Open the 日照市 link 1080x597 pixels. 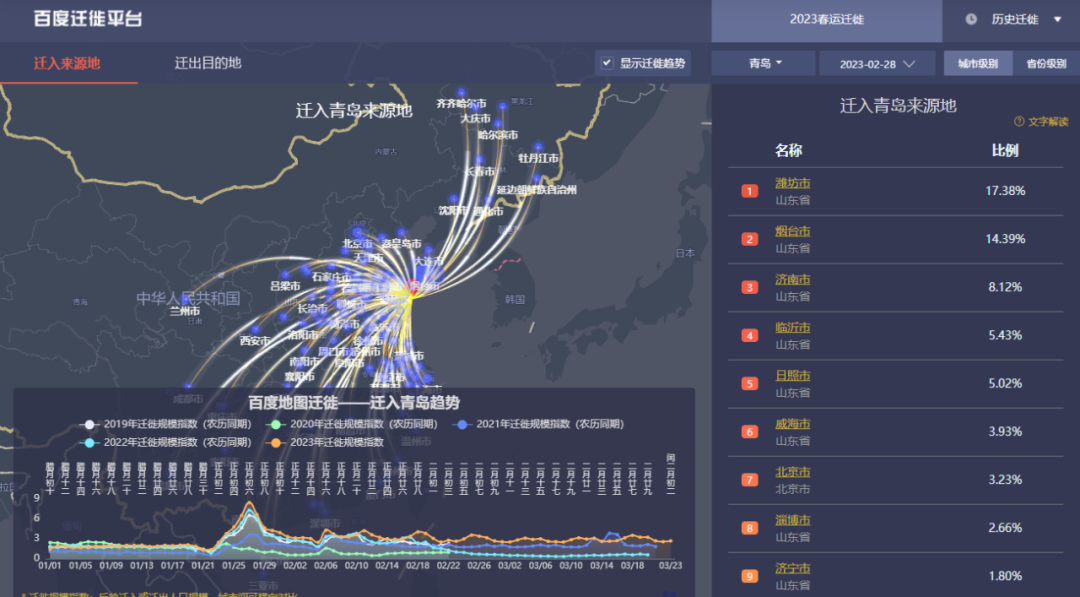pos(793,376)
